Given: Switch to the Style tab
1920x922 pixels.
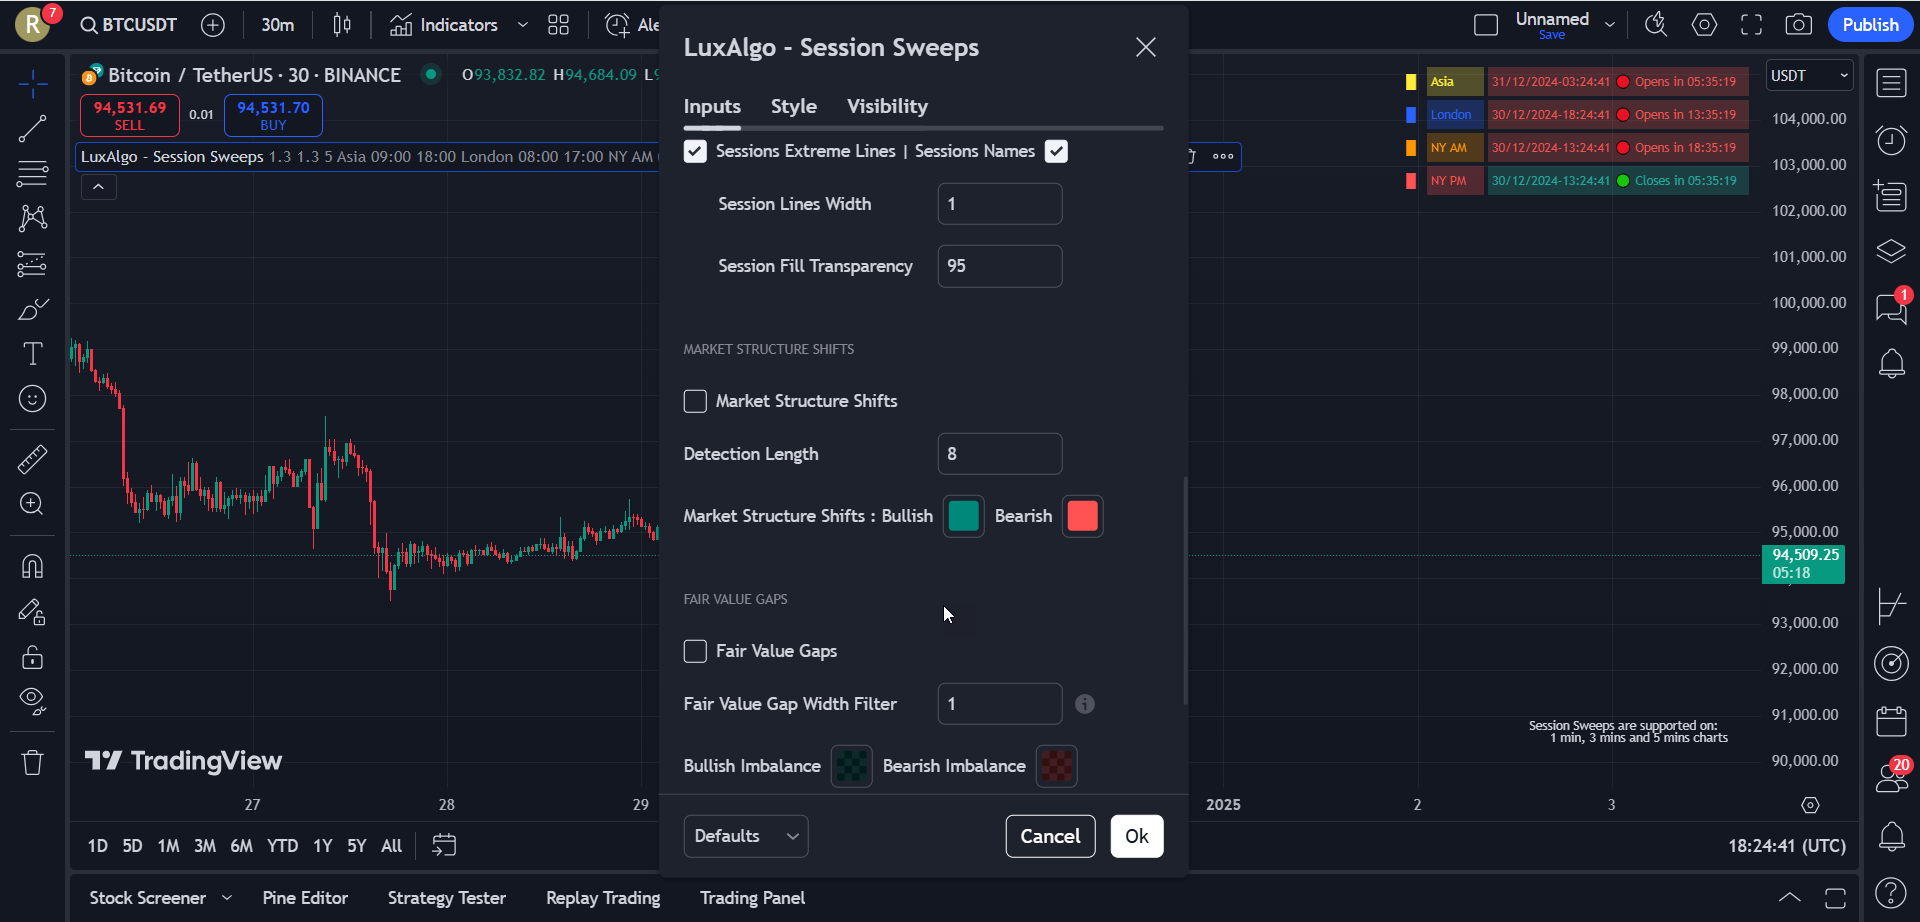Looking at the screenshot, I should click(793, 106).
